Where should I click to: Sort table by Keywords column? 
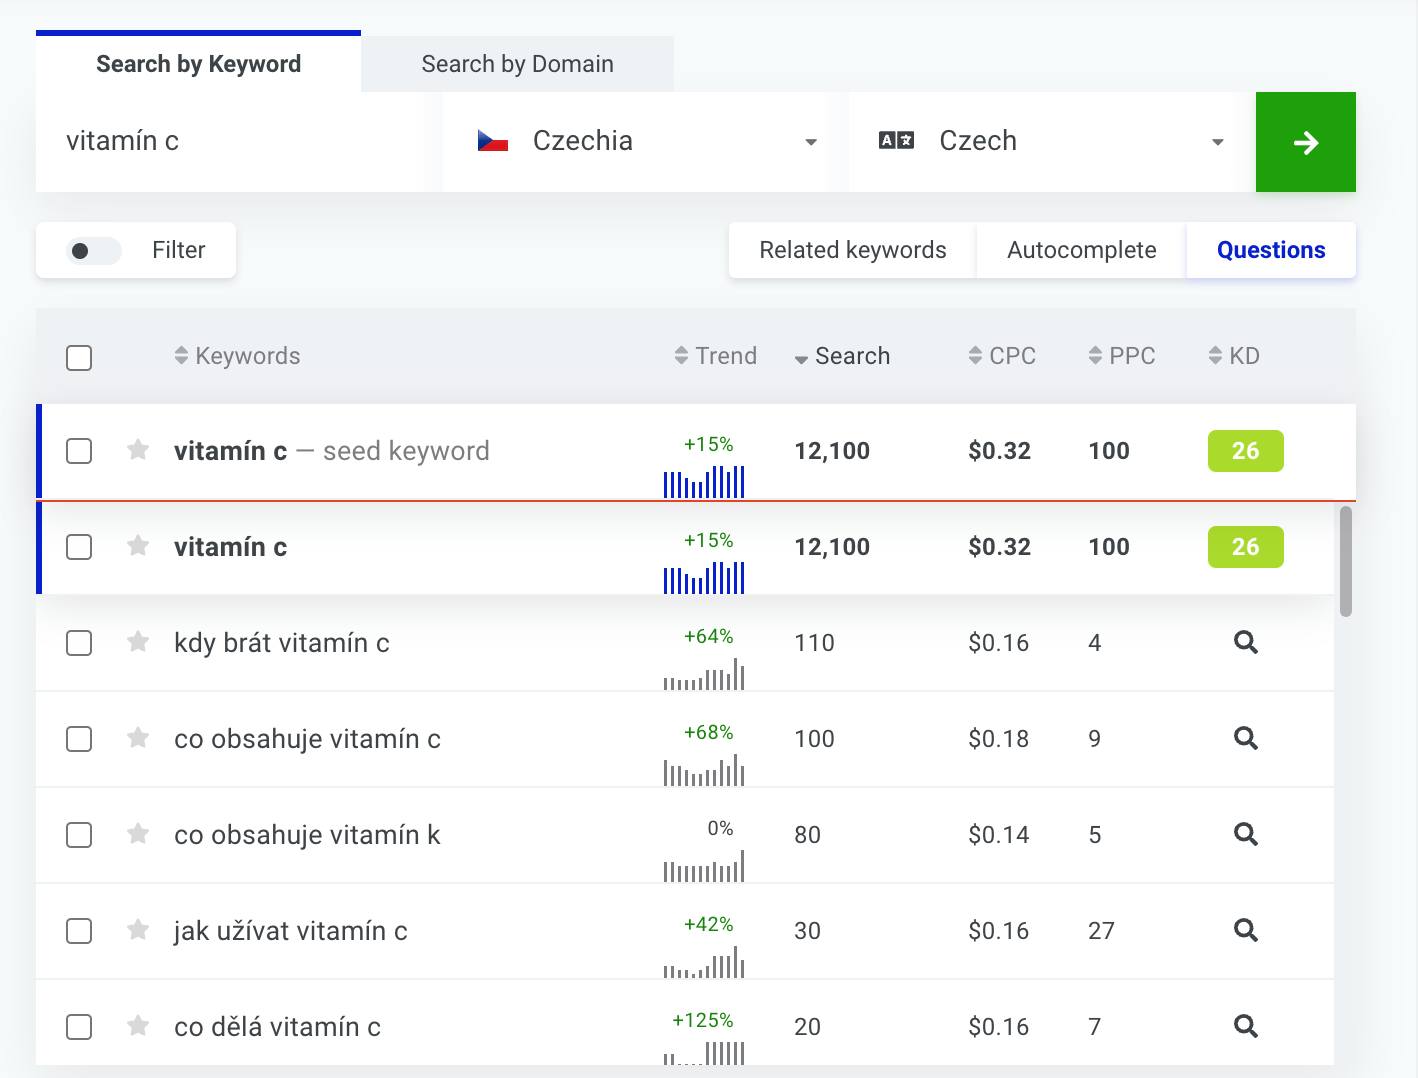(x=237, y=356)
